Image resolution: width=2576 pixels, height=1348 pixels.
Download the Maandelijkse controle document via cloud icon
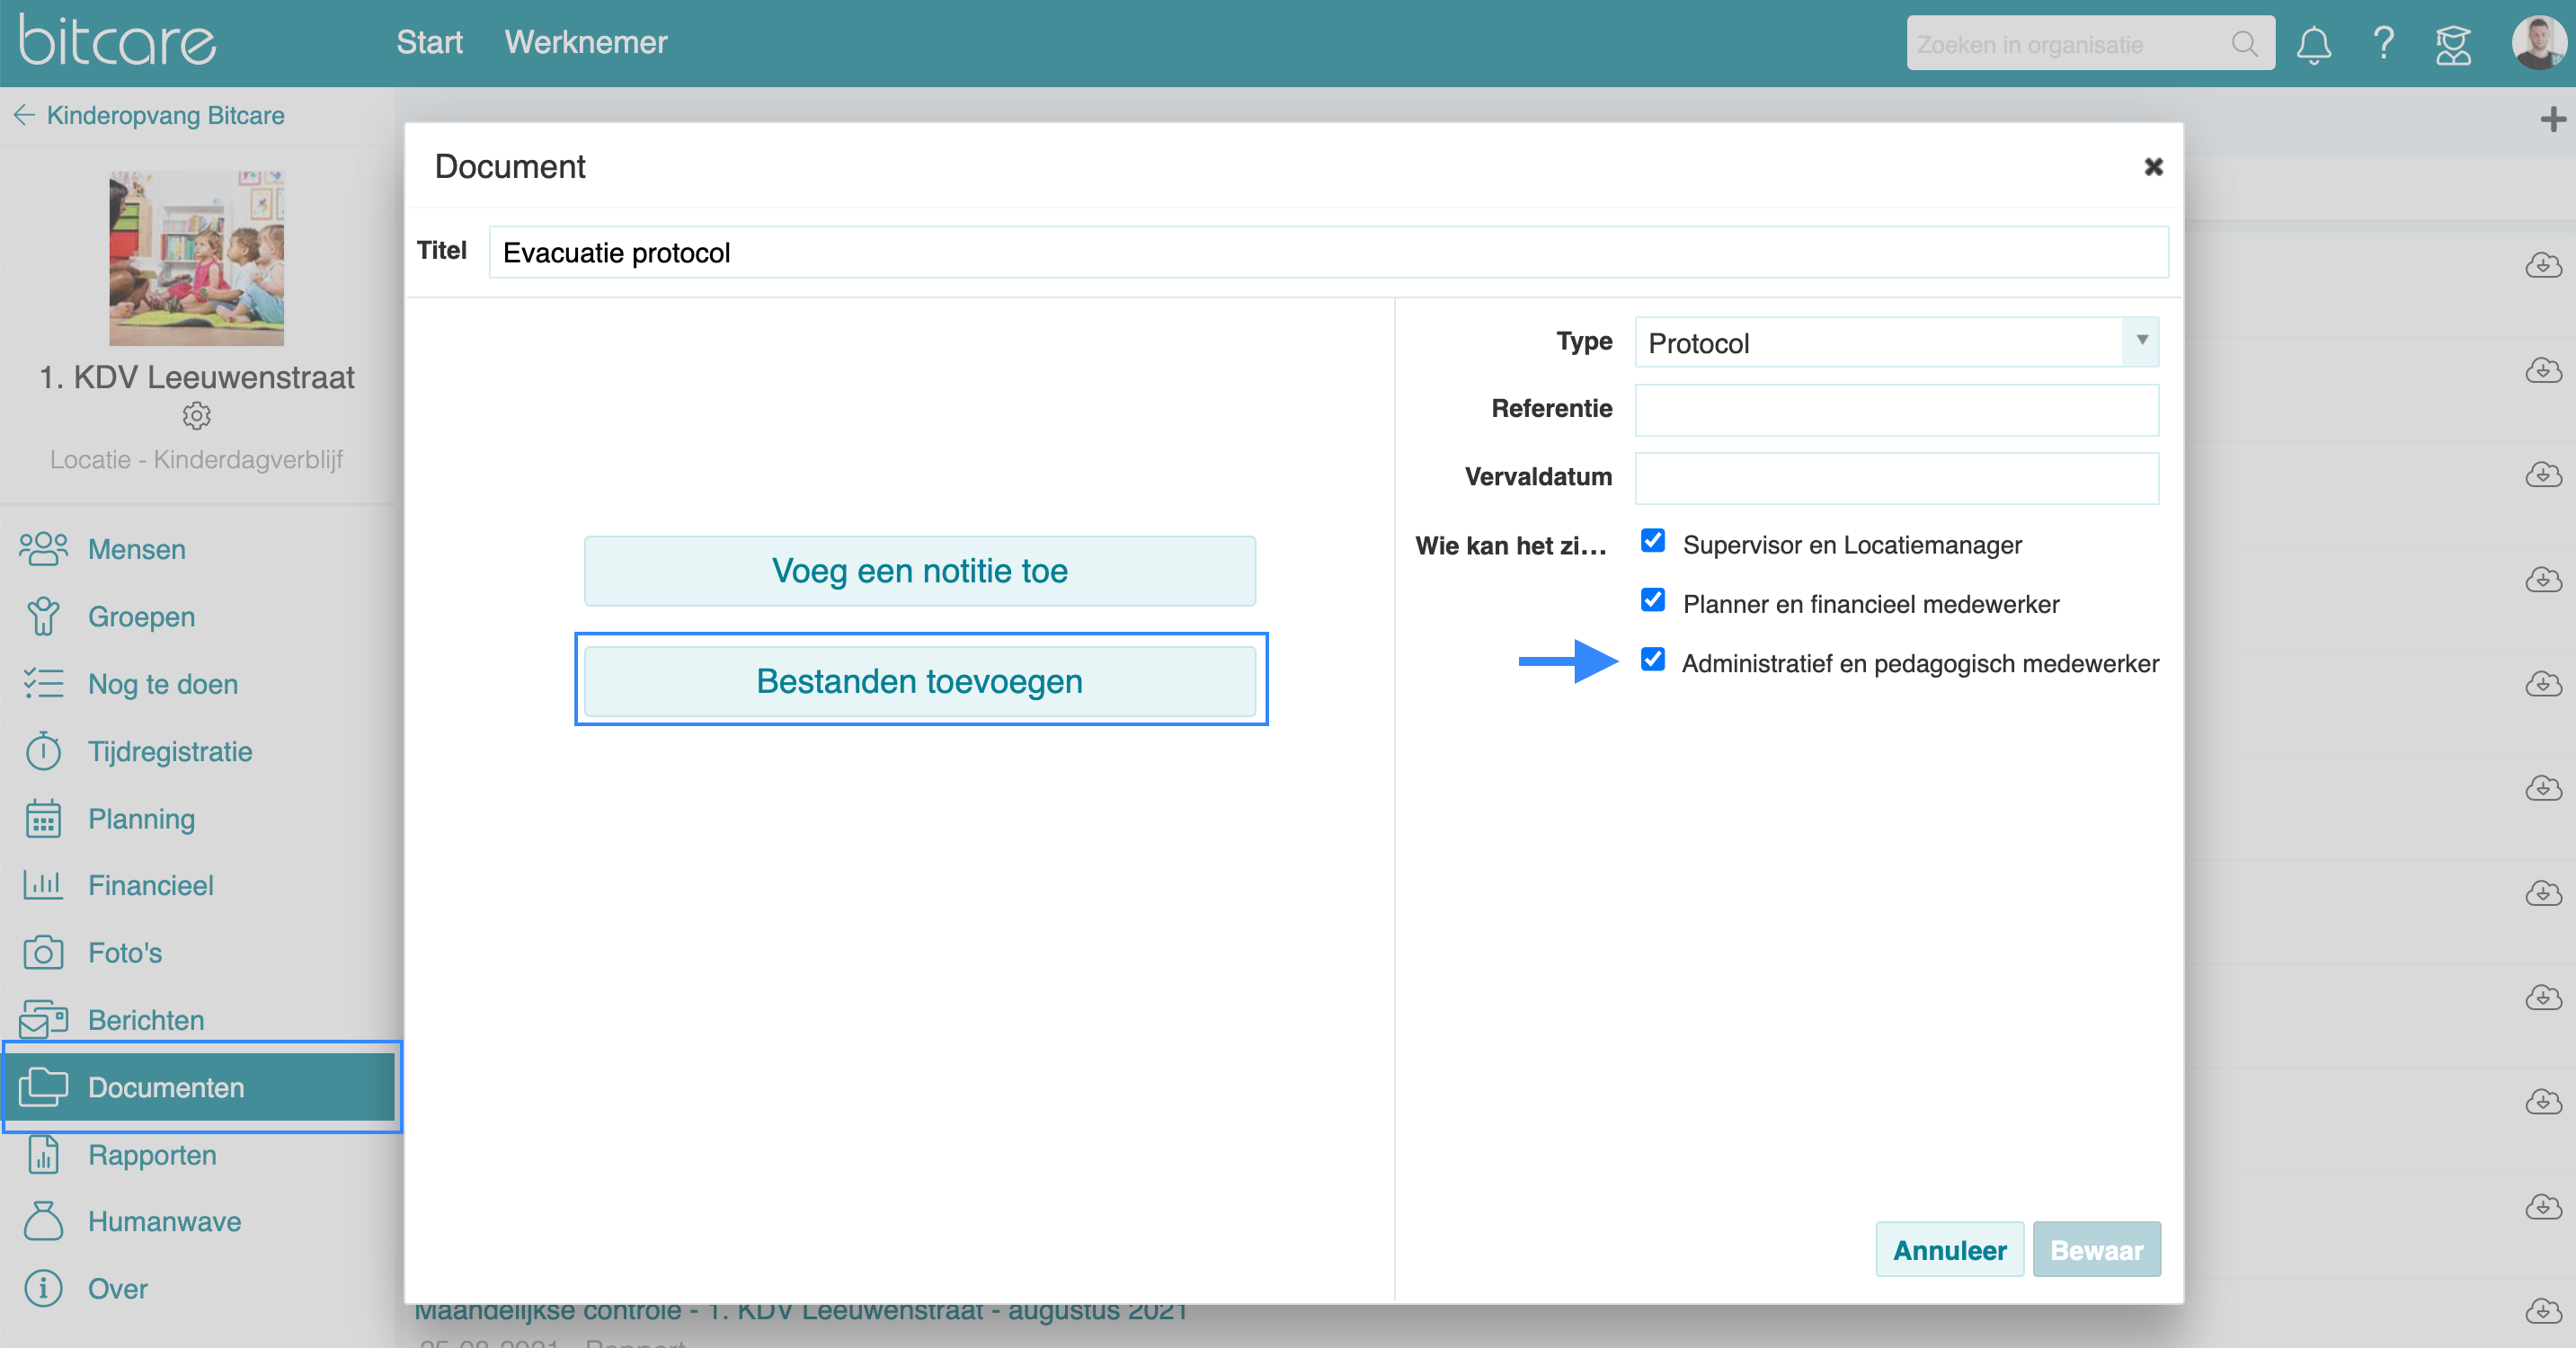click(x=2543, y=1310)
